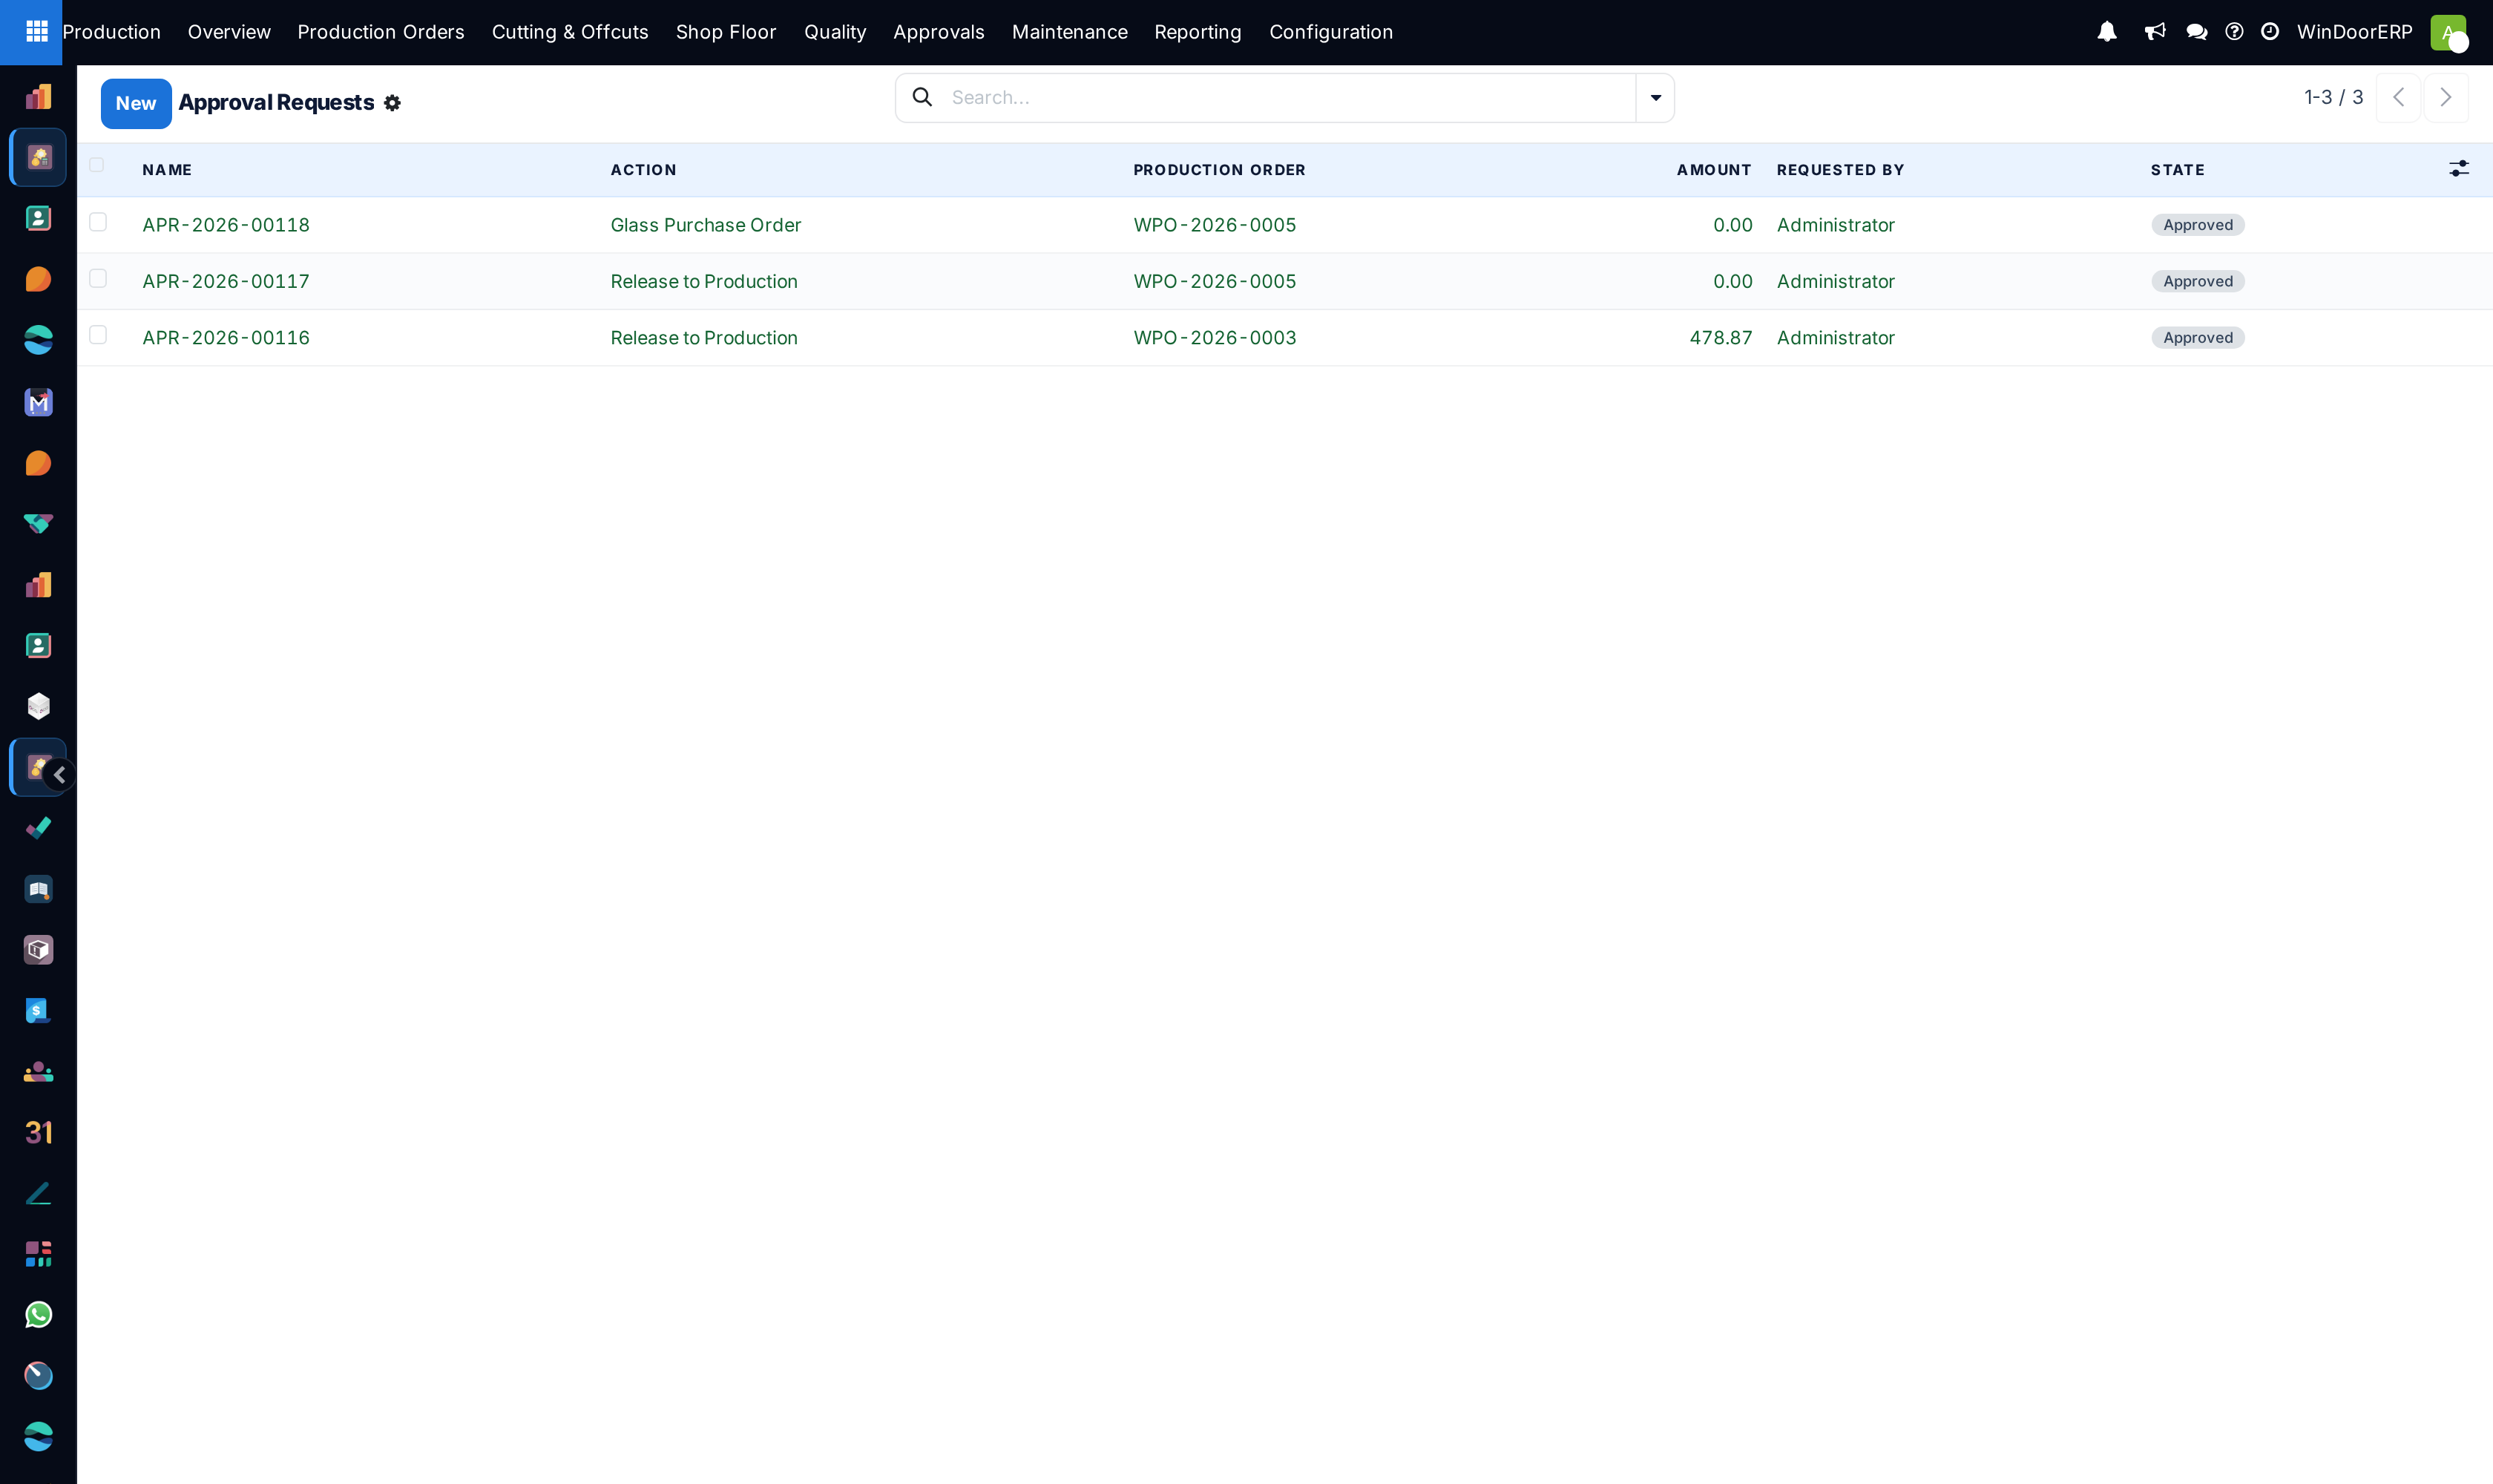Open the dashboard blocks app in sidebar
2493x1484 pixels.
tap(38, 1254)
